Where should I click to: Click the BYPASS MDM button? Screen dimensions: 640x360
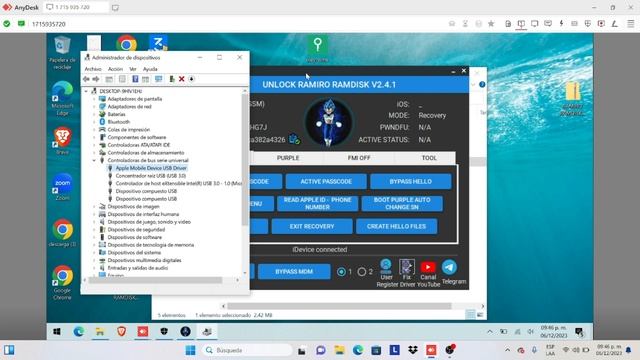(x=294, y=271)
